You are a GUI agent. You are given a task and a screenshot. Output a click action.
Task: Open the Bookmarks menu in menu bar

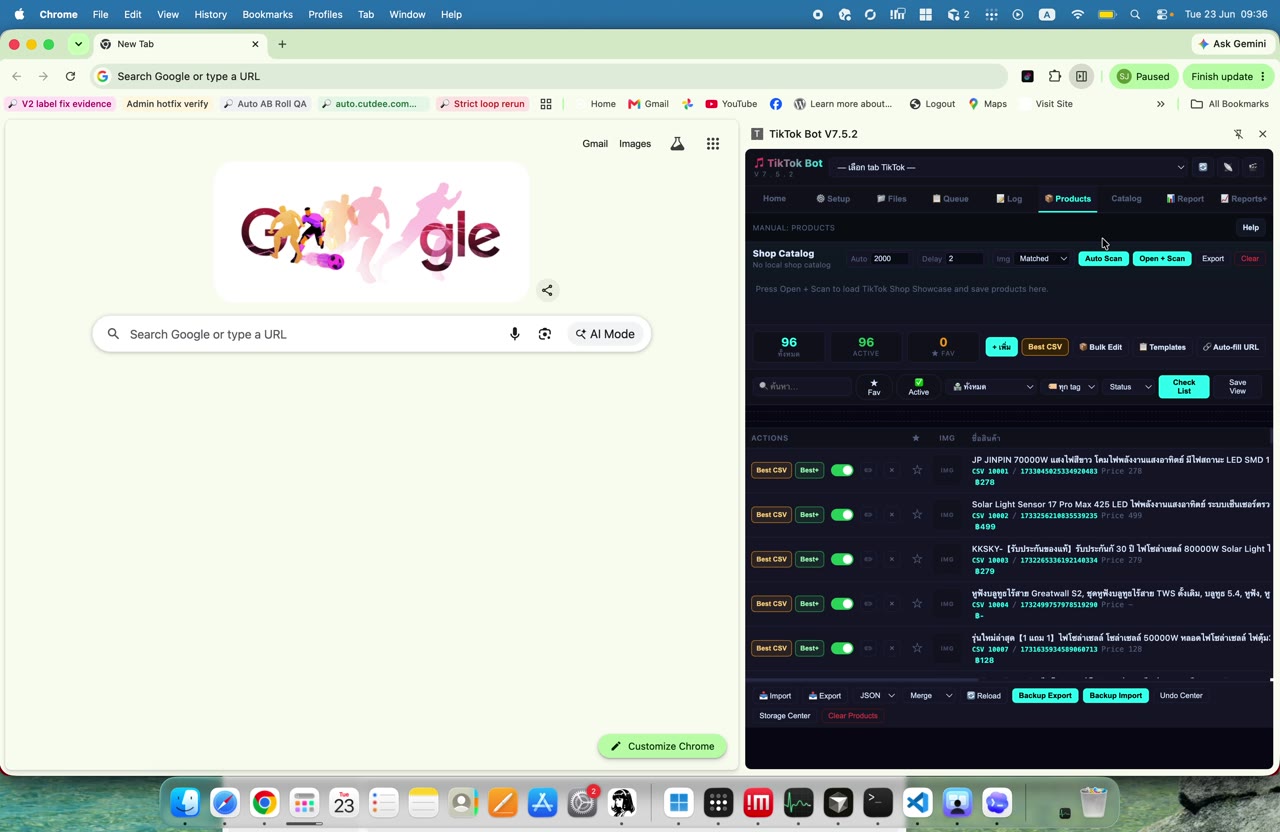(x=267, y=14)
